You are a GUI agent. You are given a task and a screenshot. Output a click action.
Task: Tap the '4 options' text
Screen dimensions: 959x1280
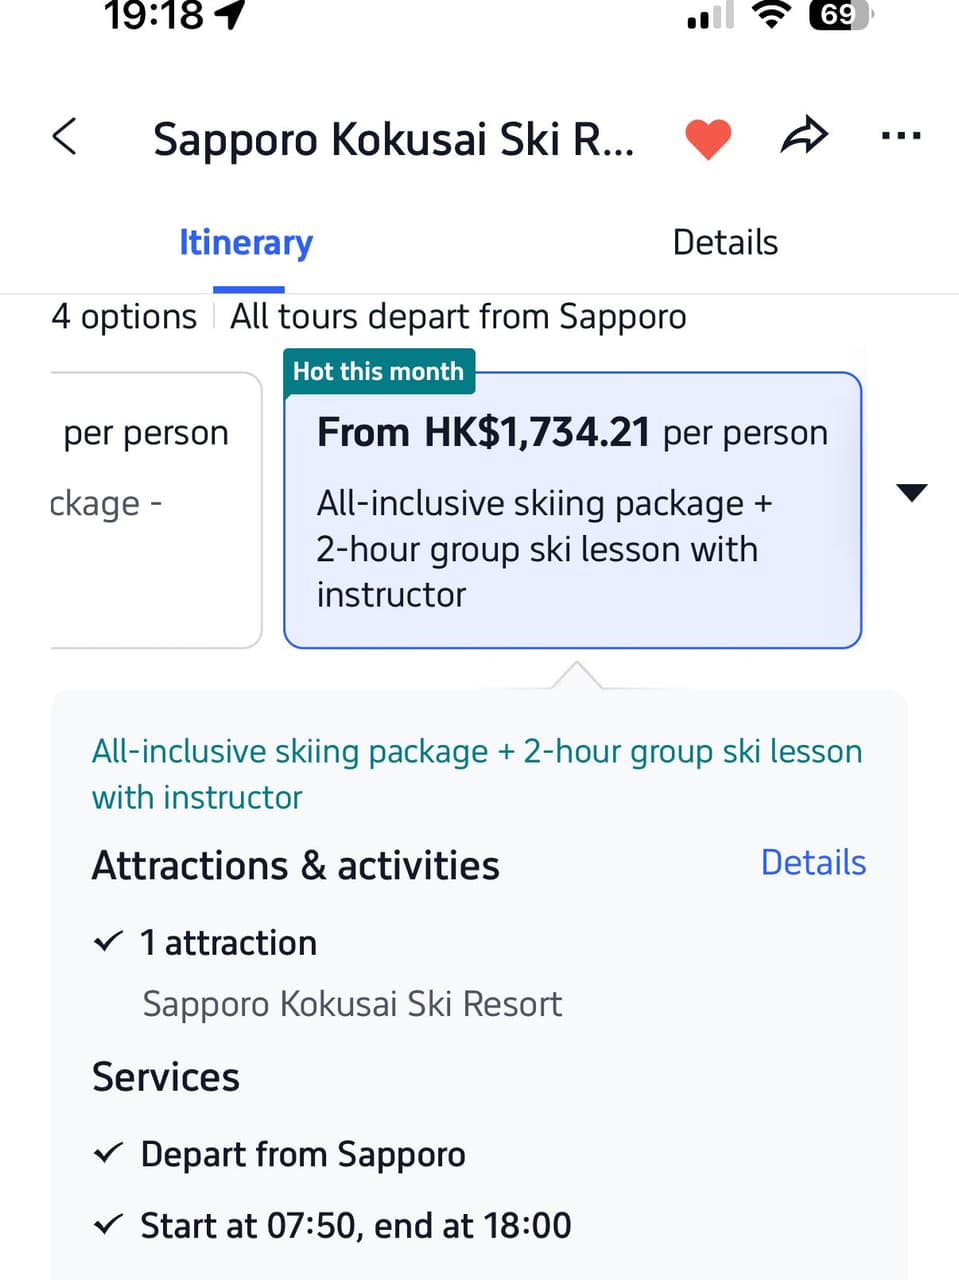coord(124,317)
